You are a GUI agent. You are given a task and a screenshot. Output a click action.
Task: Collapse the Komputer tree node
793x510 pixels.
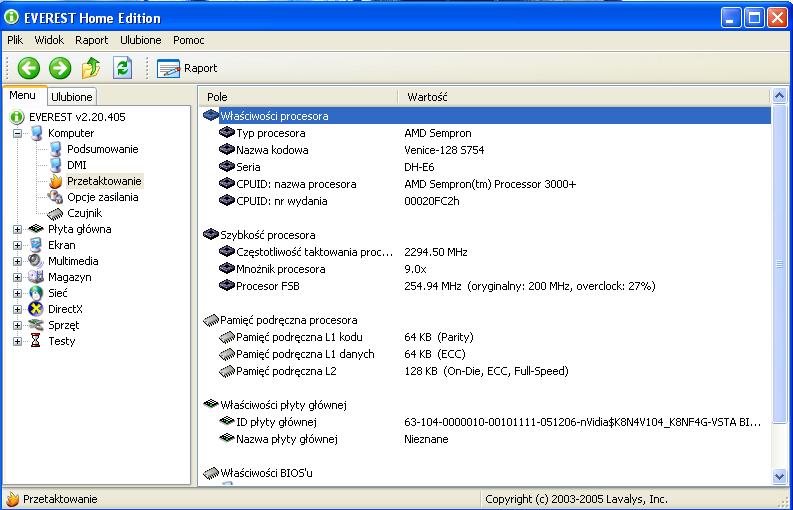[x=17, y=133]
